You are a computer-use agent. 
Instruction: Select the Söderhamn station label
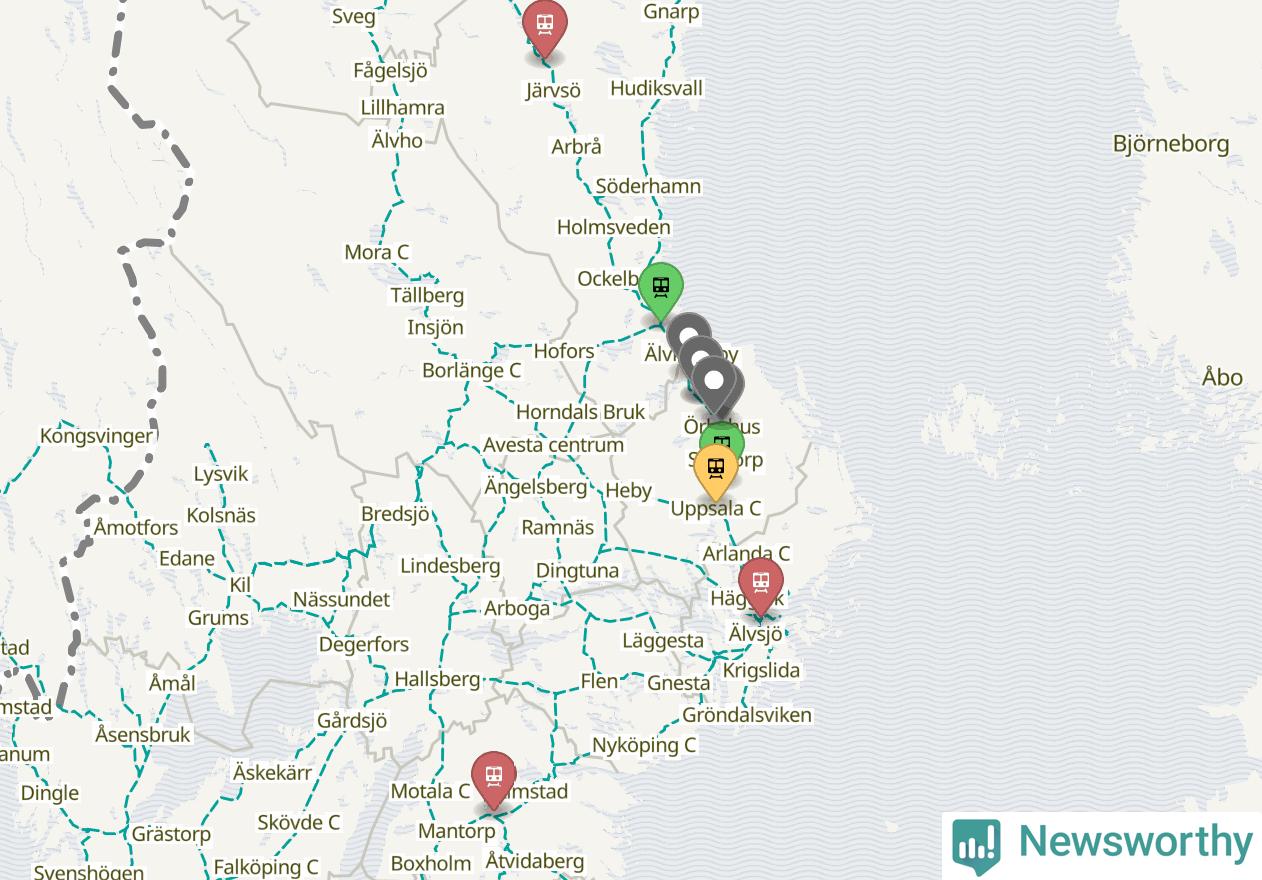pos(648,186)
